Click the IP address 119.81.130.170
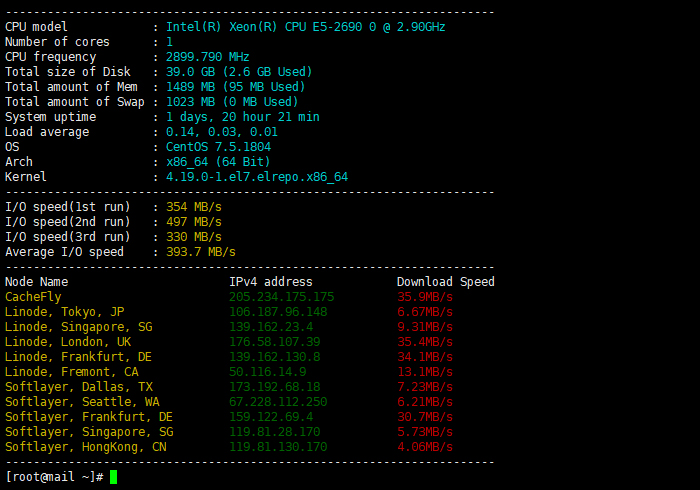 pos(278,447)
